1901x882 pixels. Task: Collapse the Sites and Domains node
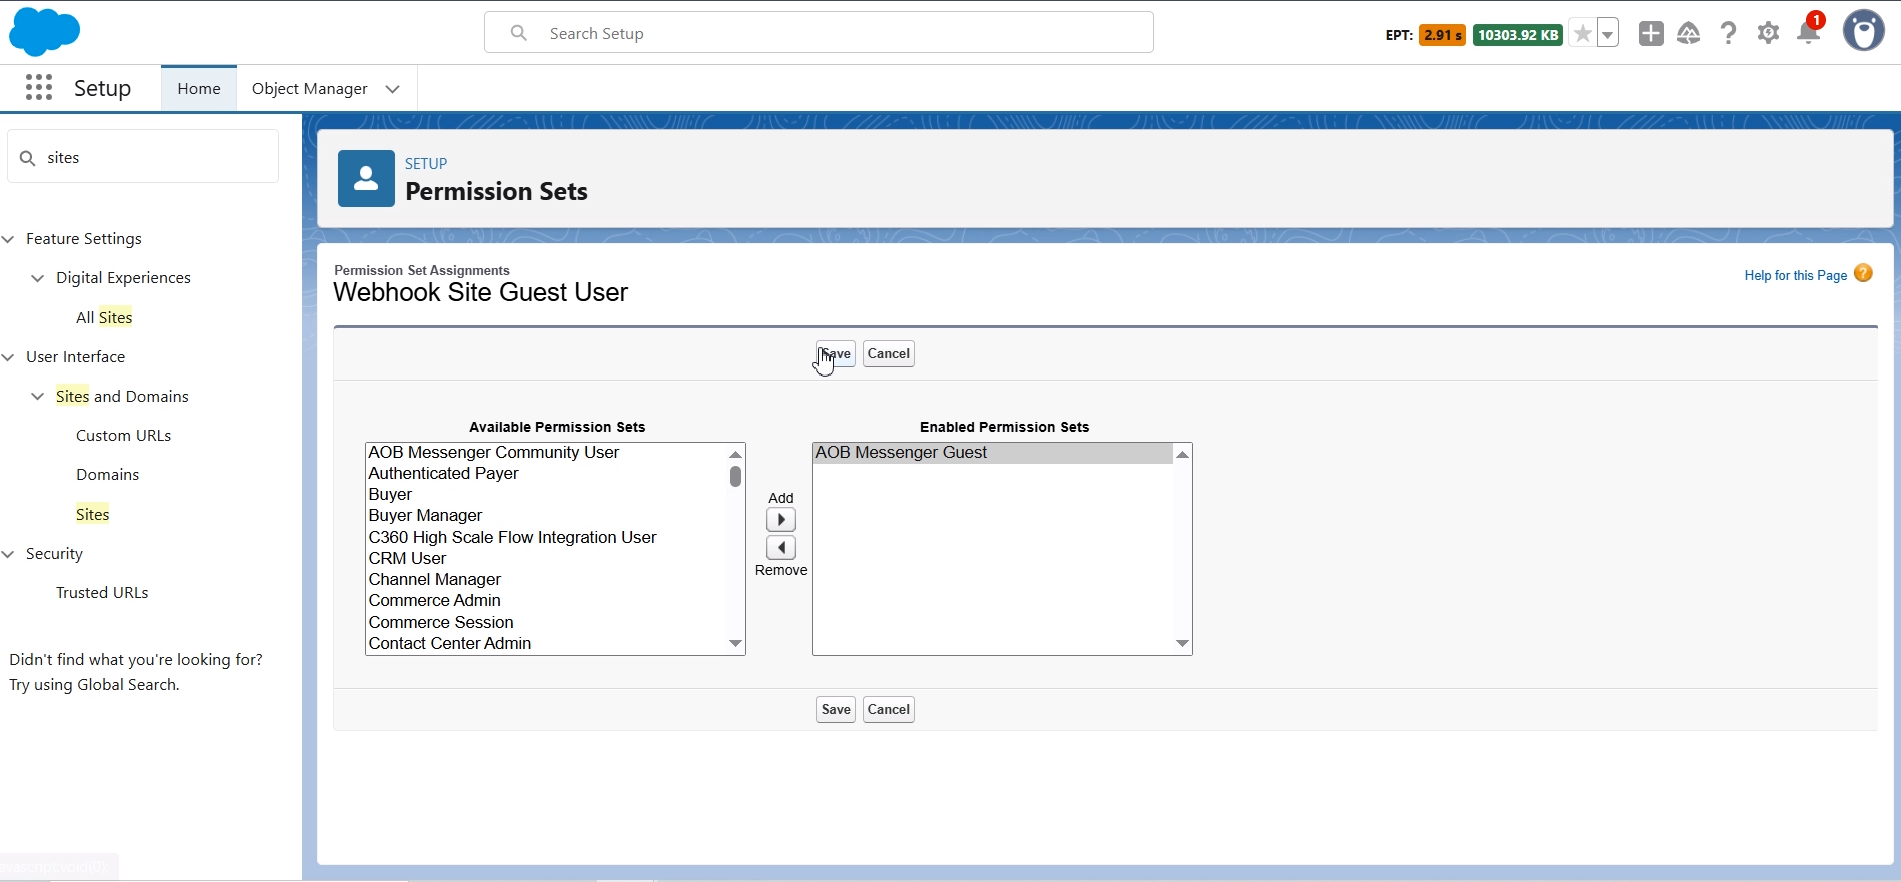pyautogui.click(x=38, y=397)
